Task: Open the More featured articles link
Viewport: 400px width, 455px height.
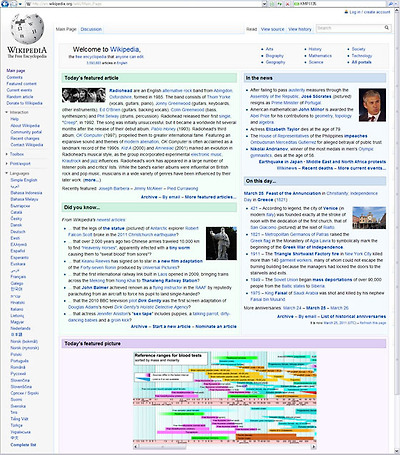Action: pos(210,197)
